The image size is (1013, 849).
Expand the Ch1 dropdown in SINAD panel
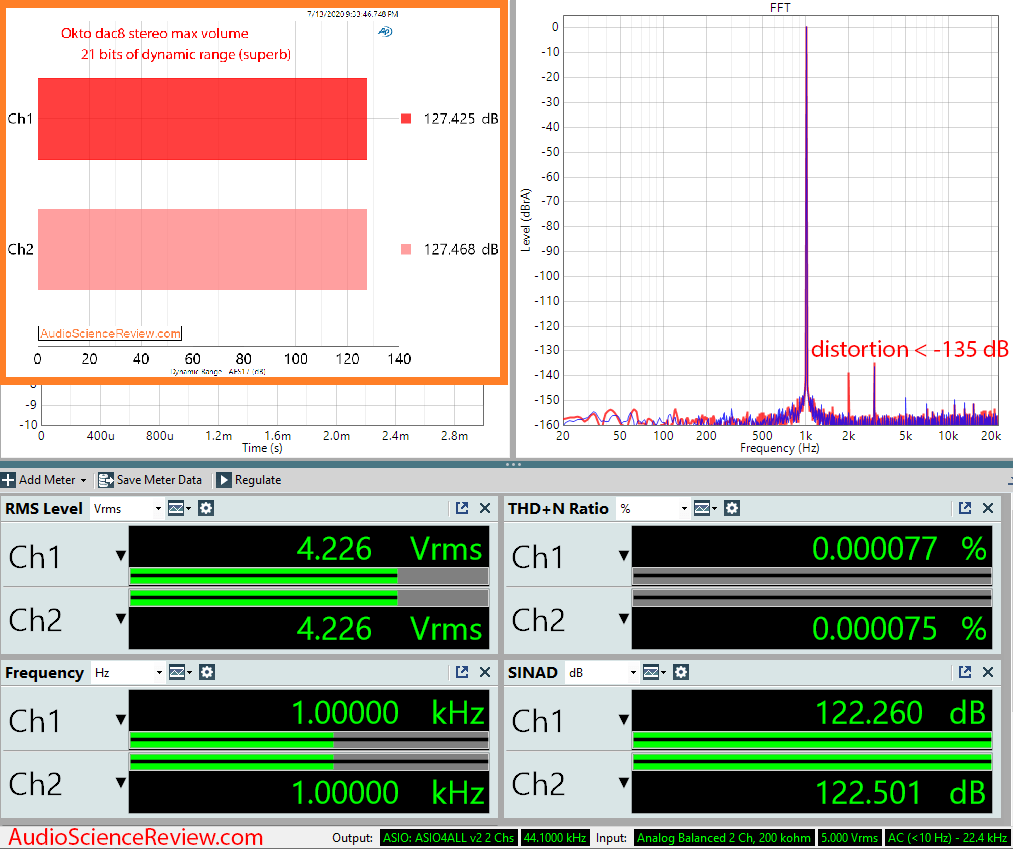[x=622, y=720]
